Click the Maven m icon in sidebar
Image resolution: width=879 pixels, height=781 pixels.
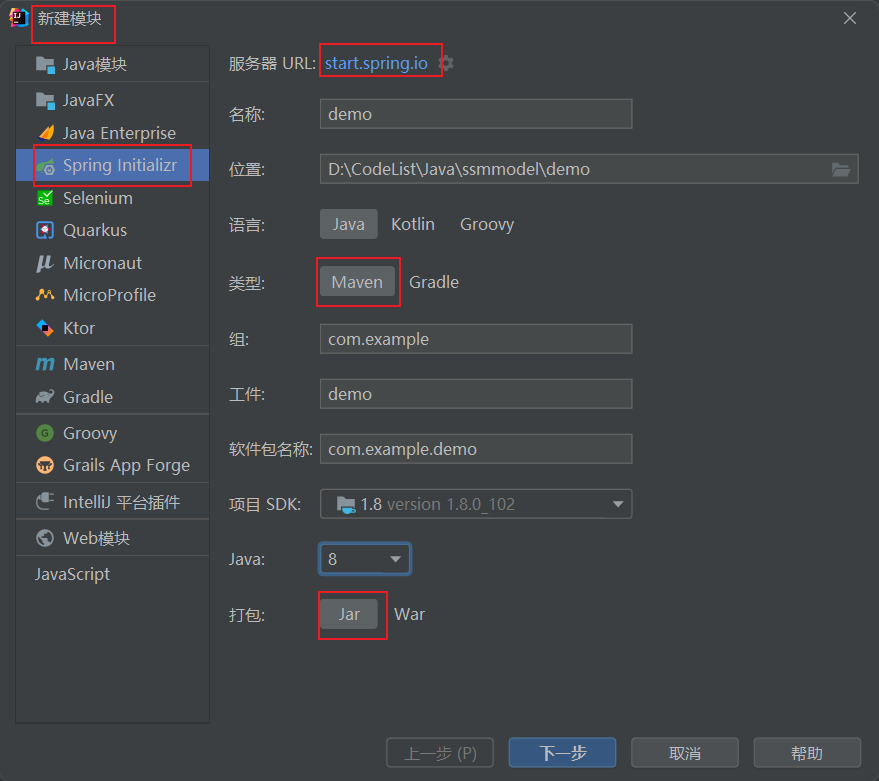click(45, 364)
